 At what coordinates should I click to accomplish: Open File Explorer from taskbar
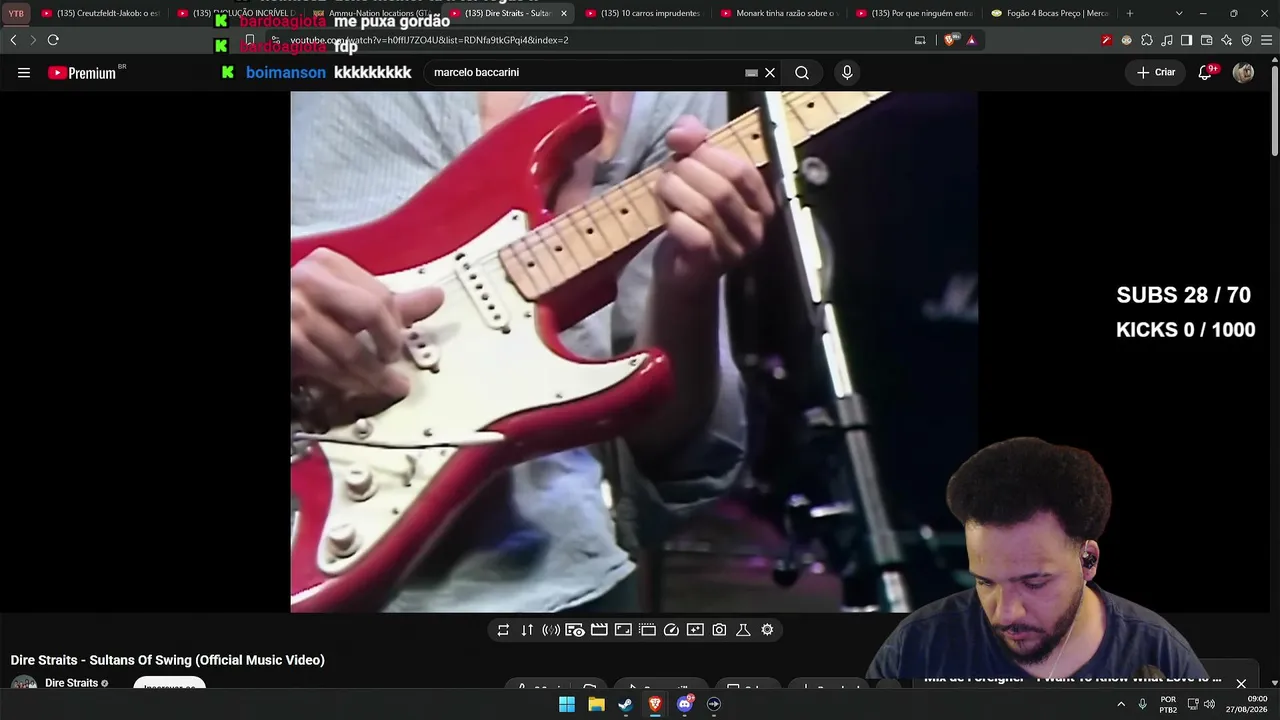[596, 704]
